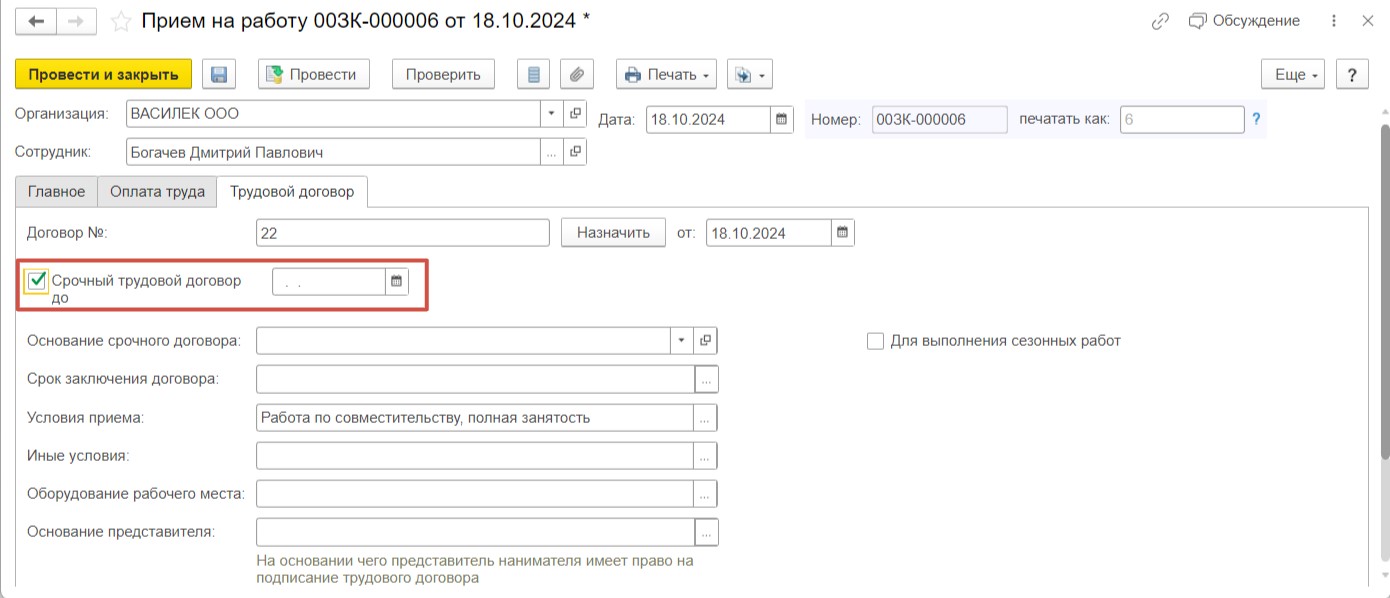Open Обсуждение discussion panel
This screenshot has width=1390, height=598.
pos(1244,21)
